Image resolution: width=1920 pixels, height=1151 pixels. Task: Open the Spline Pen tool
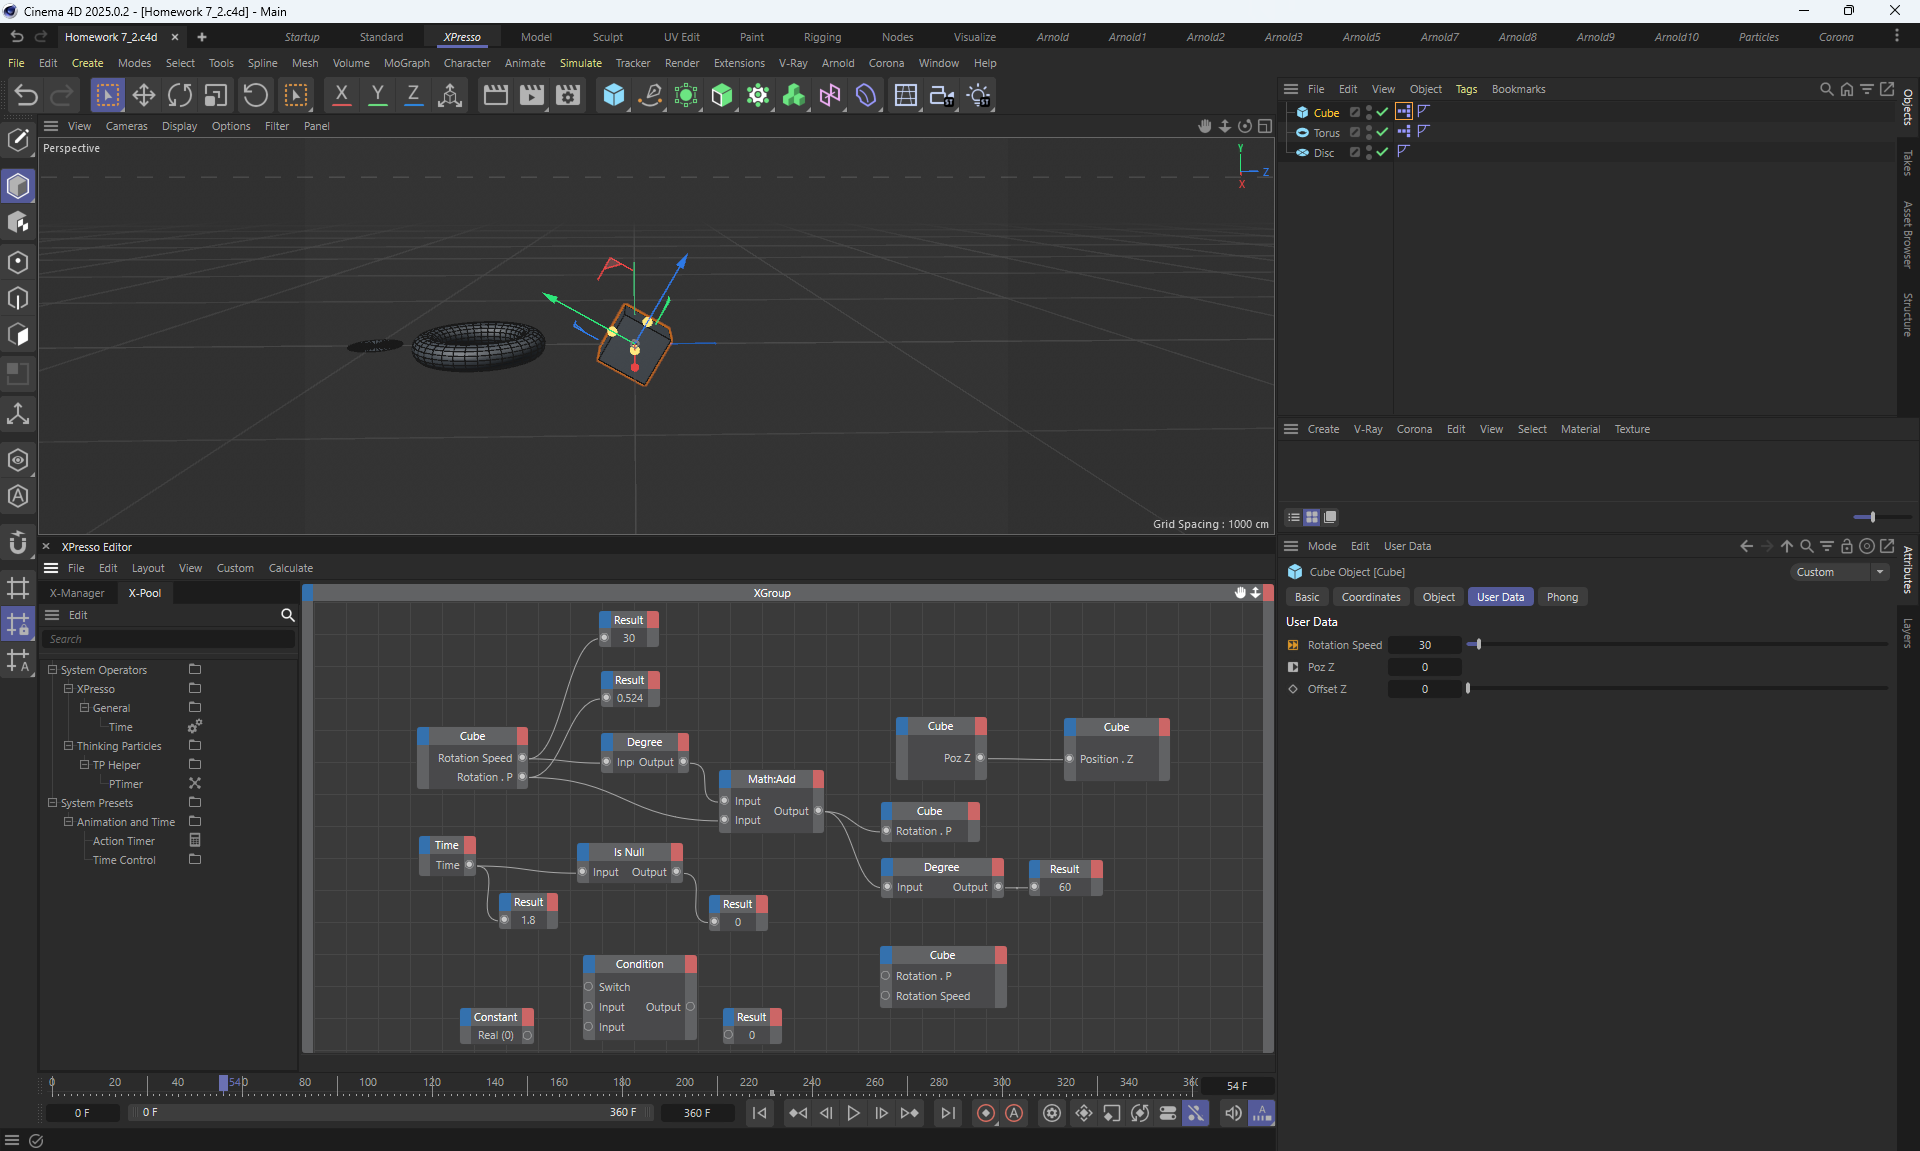point(650,96)
